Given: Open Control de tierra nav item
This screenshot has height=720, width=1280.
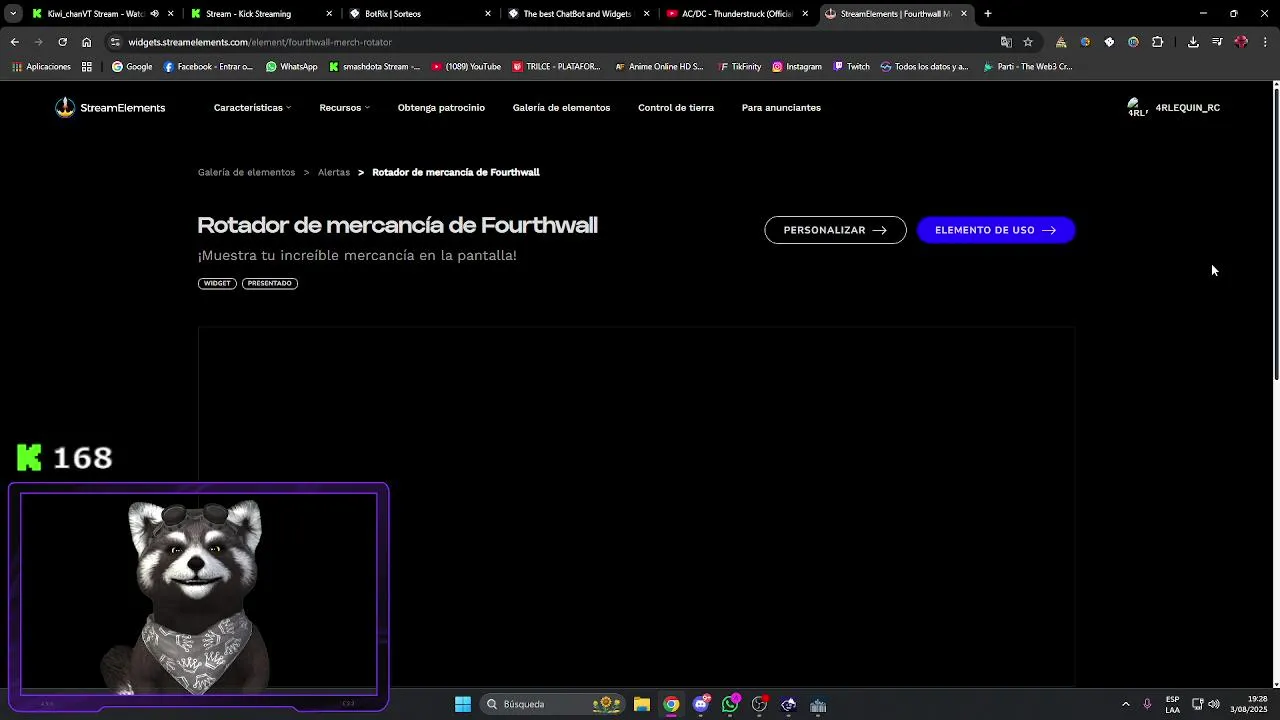Looking at the screenshot, I should [x=676, y=108].
